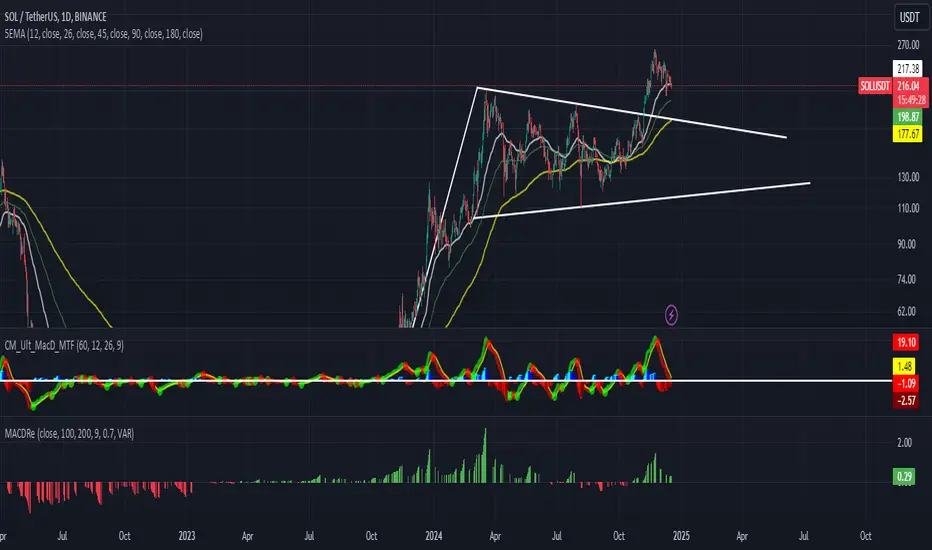Select the lower white ascending trendline

coord(642,200)
